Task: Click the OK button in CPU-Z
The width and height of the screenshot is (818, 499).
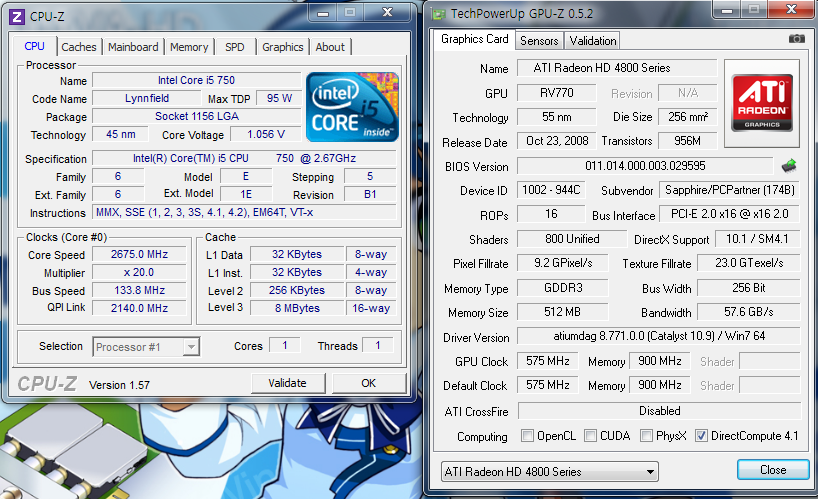Action: (368, 383)
